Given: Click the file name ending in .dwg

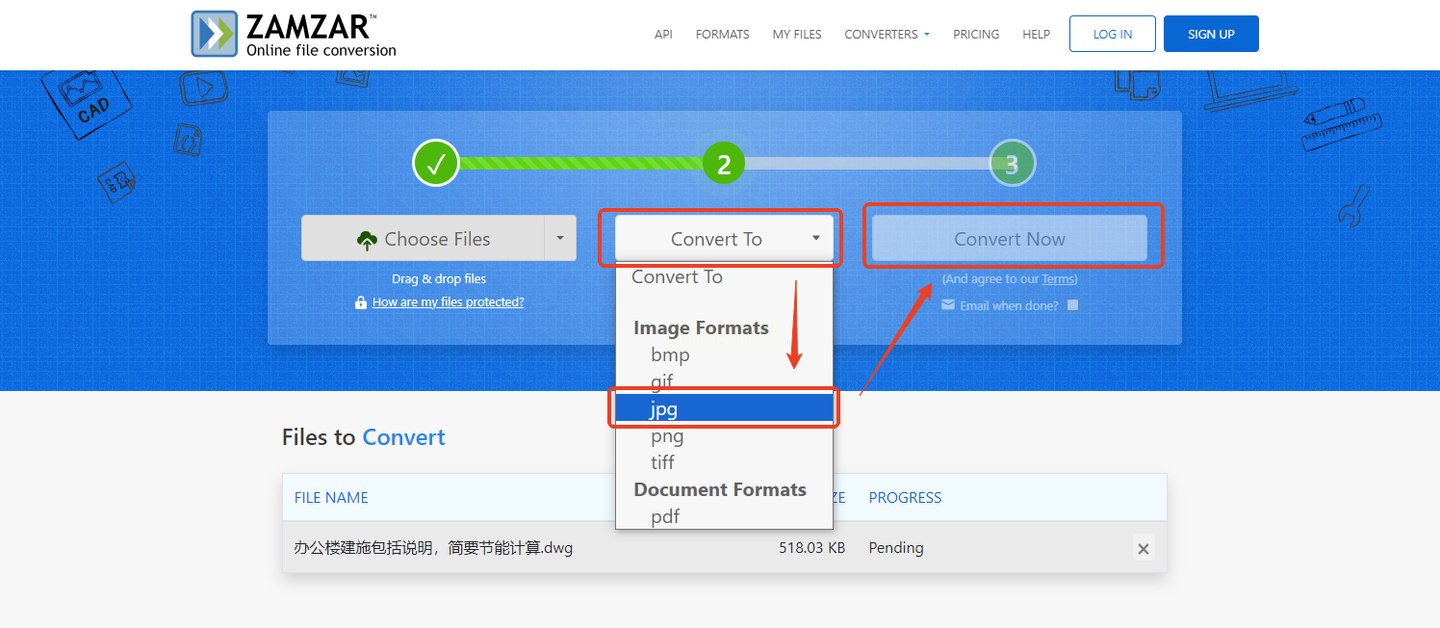Looking at the screenshot, I should (x=433, y=548).
